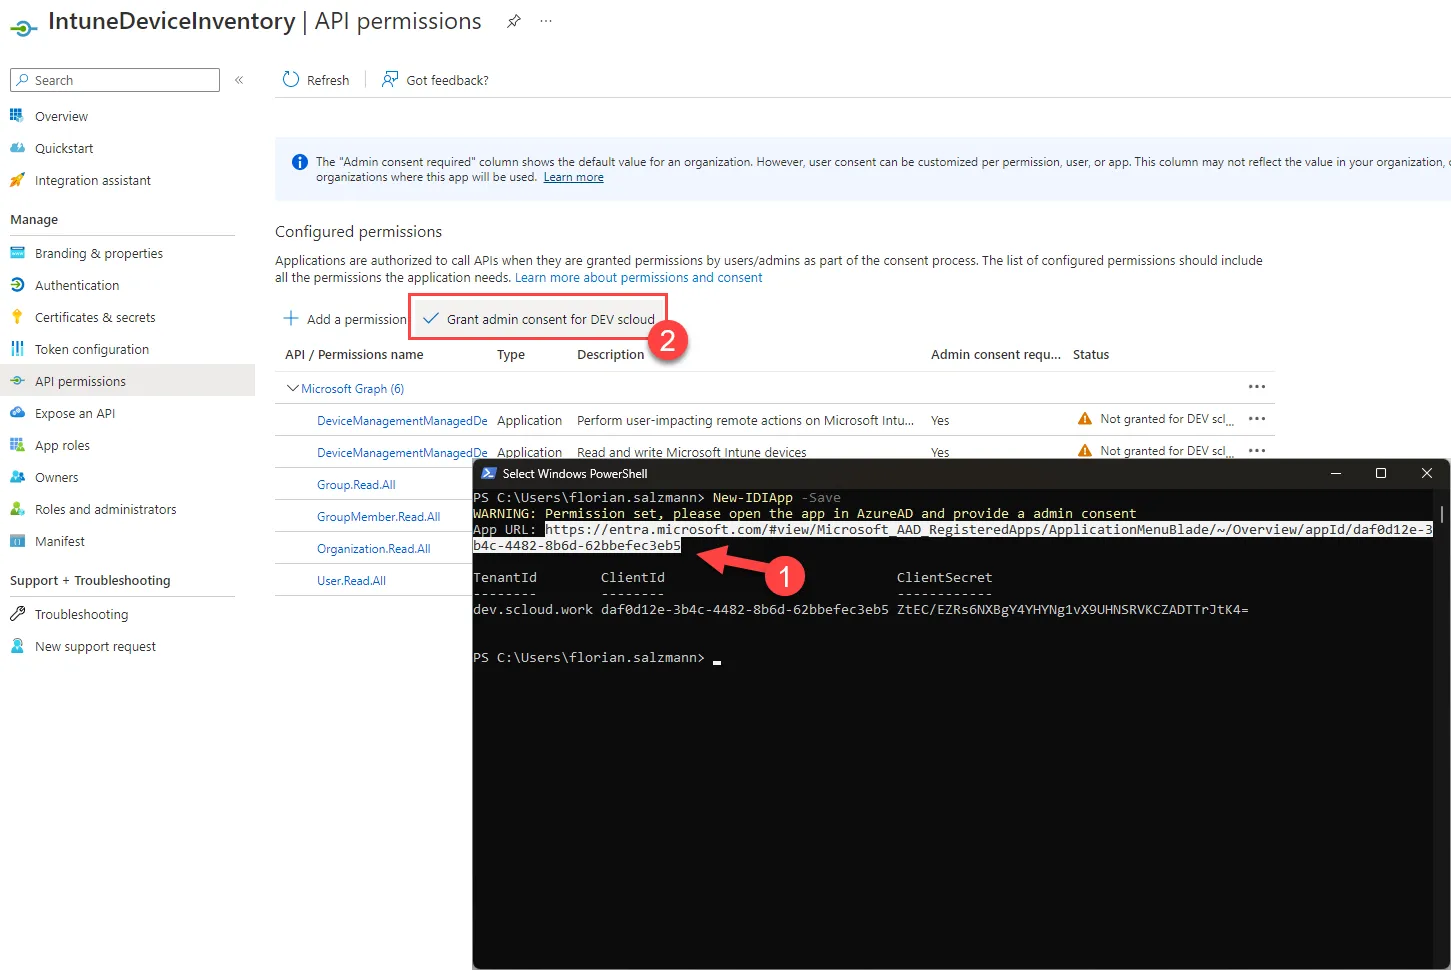Click the ClientSecret value in PowerShell
This screenshot has width=1451, height=970.
[x=1072, y=610]
